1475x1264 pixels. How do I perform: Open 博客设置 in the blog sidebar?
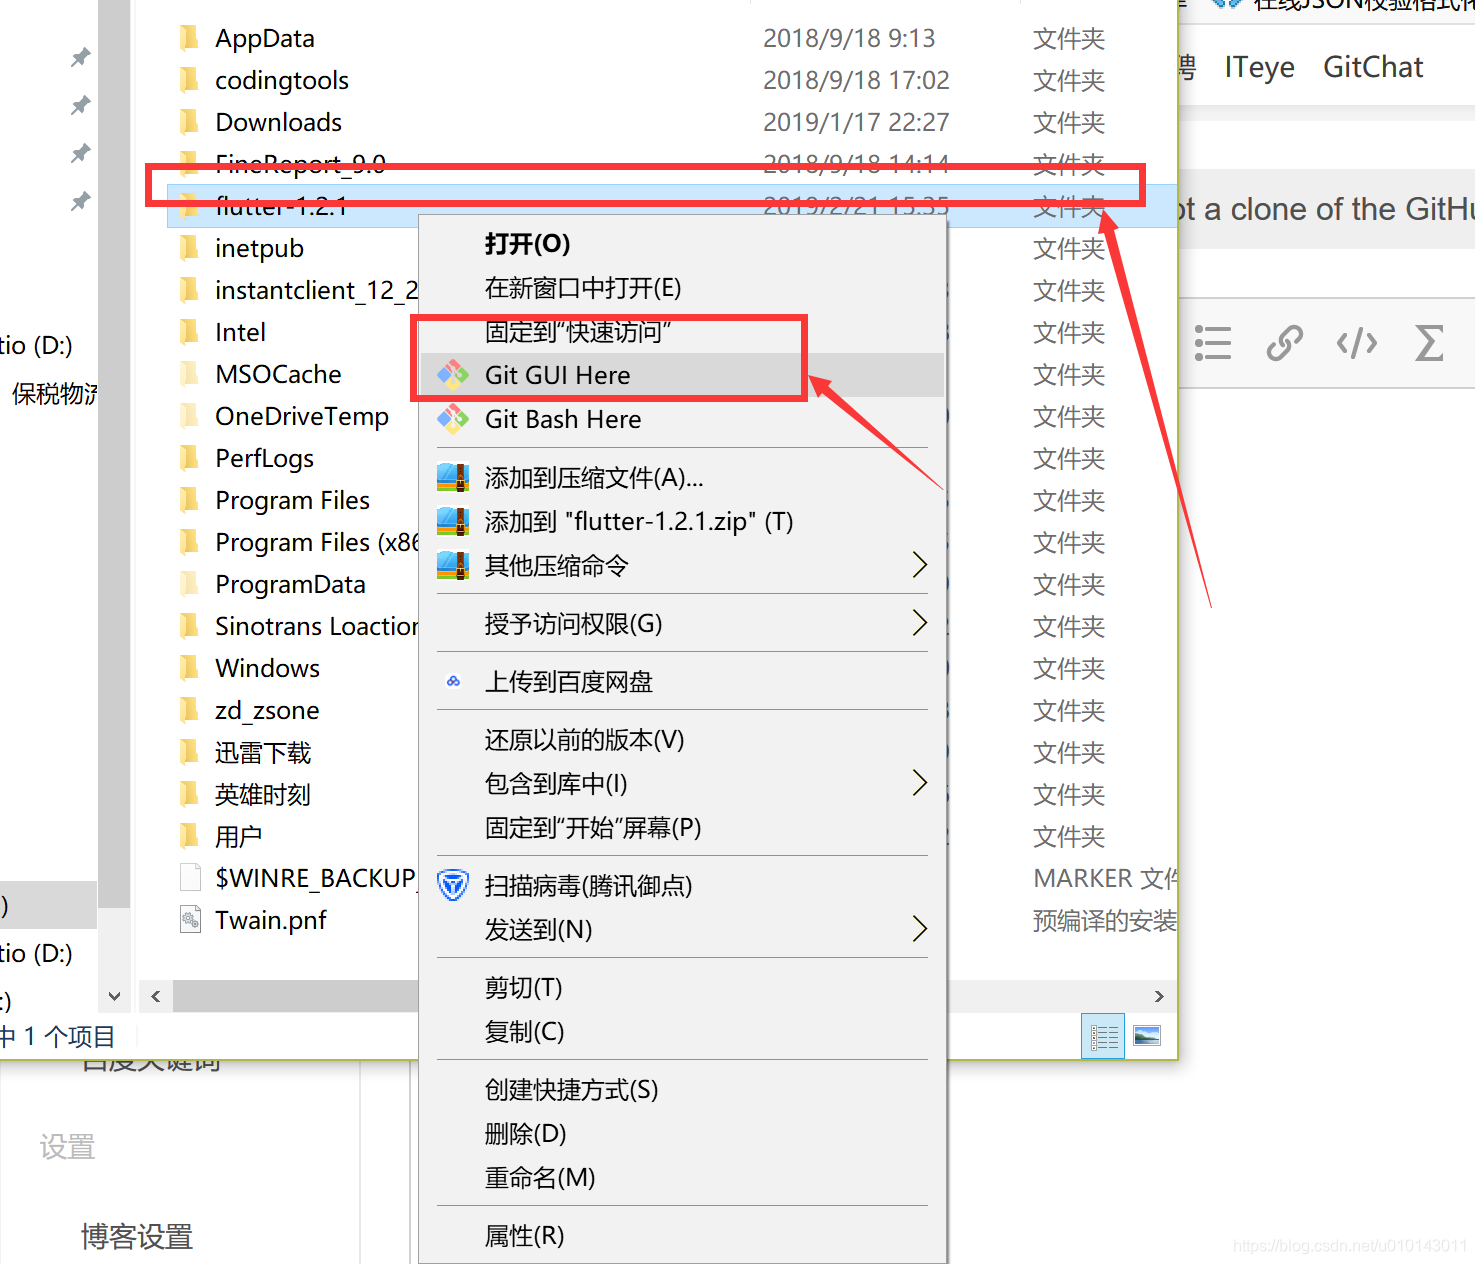[137, 1237]
